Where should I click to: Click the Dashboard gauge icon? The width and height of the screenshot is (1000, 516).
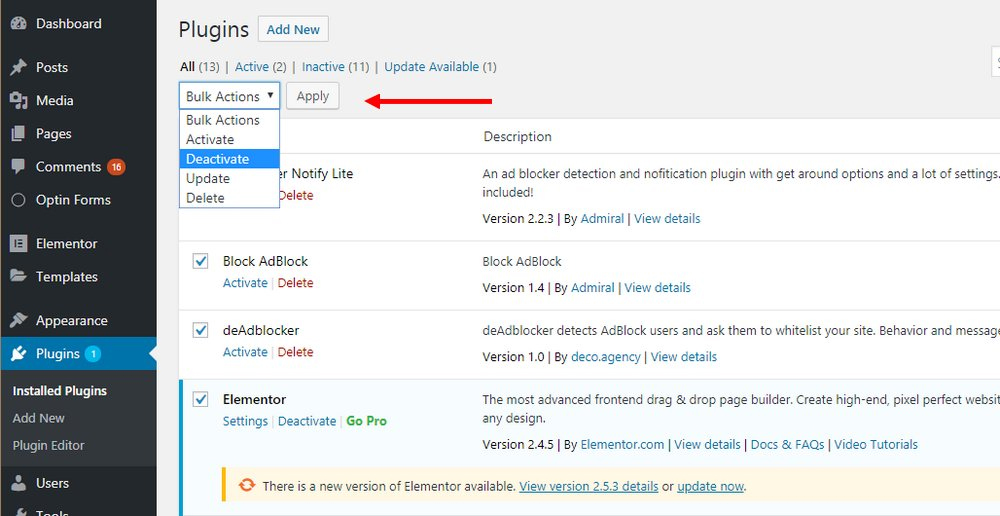pos(18,24)
